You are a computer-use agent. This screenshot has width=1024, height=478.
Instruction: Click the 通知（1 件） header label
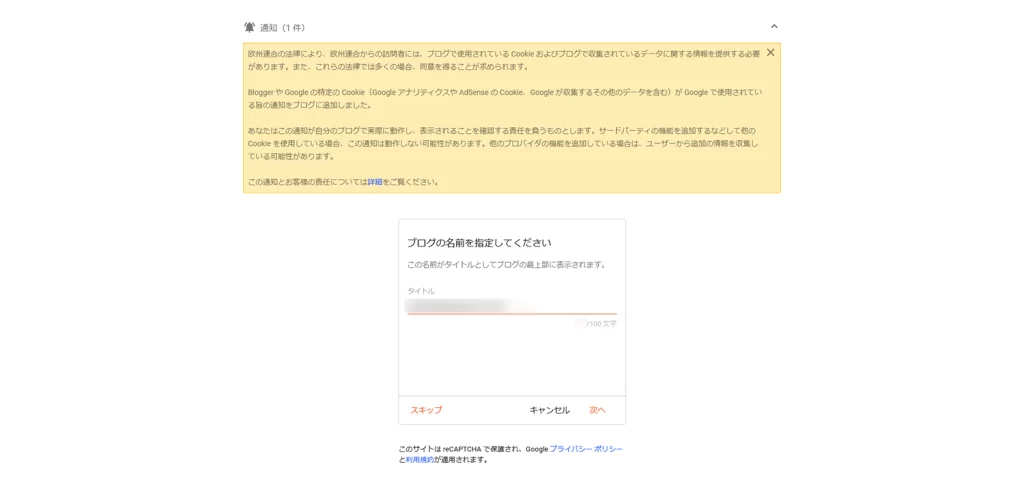tap(282, 27)
